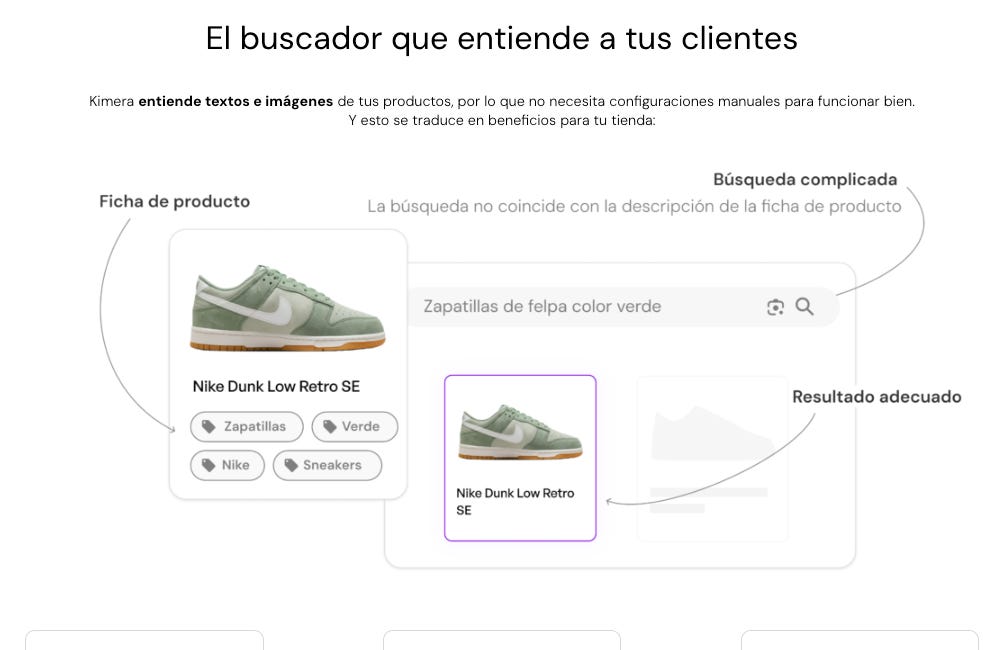Screen dimensions: 1004x650
Task: Click the tag icon inside Sneakers chip
Action: pos(291,466)
